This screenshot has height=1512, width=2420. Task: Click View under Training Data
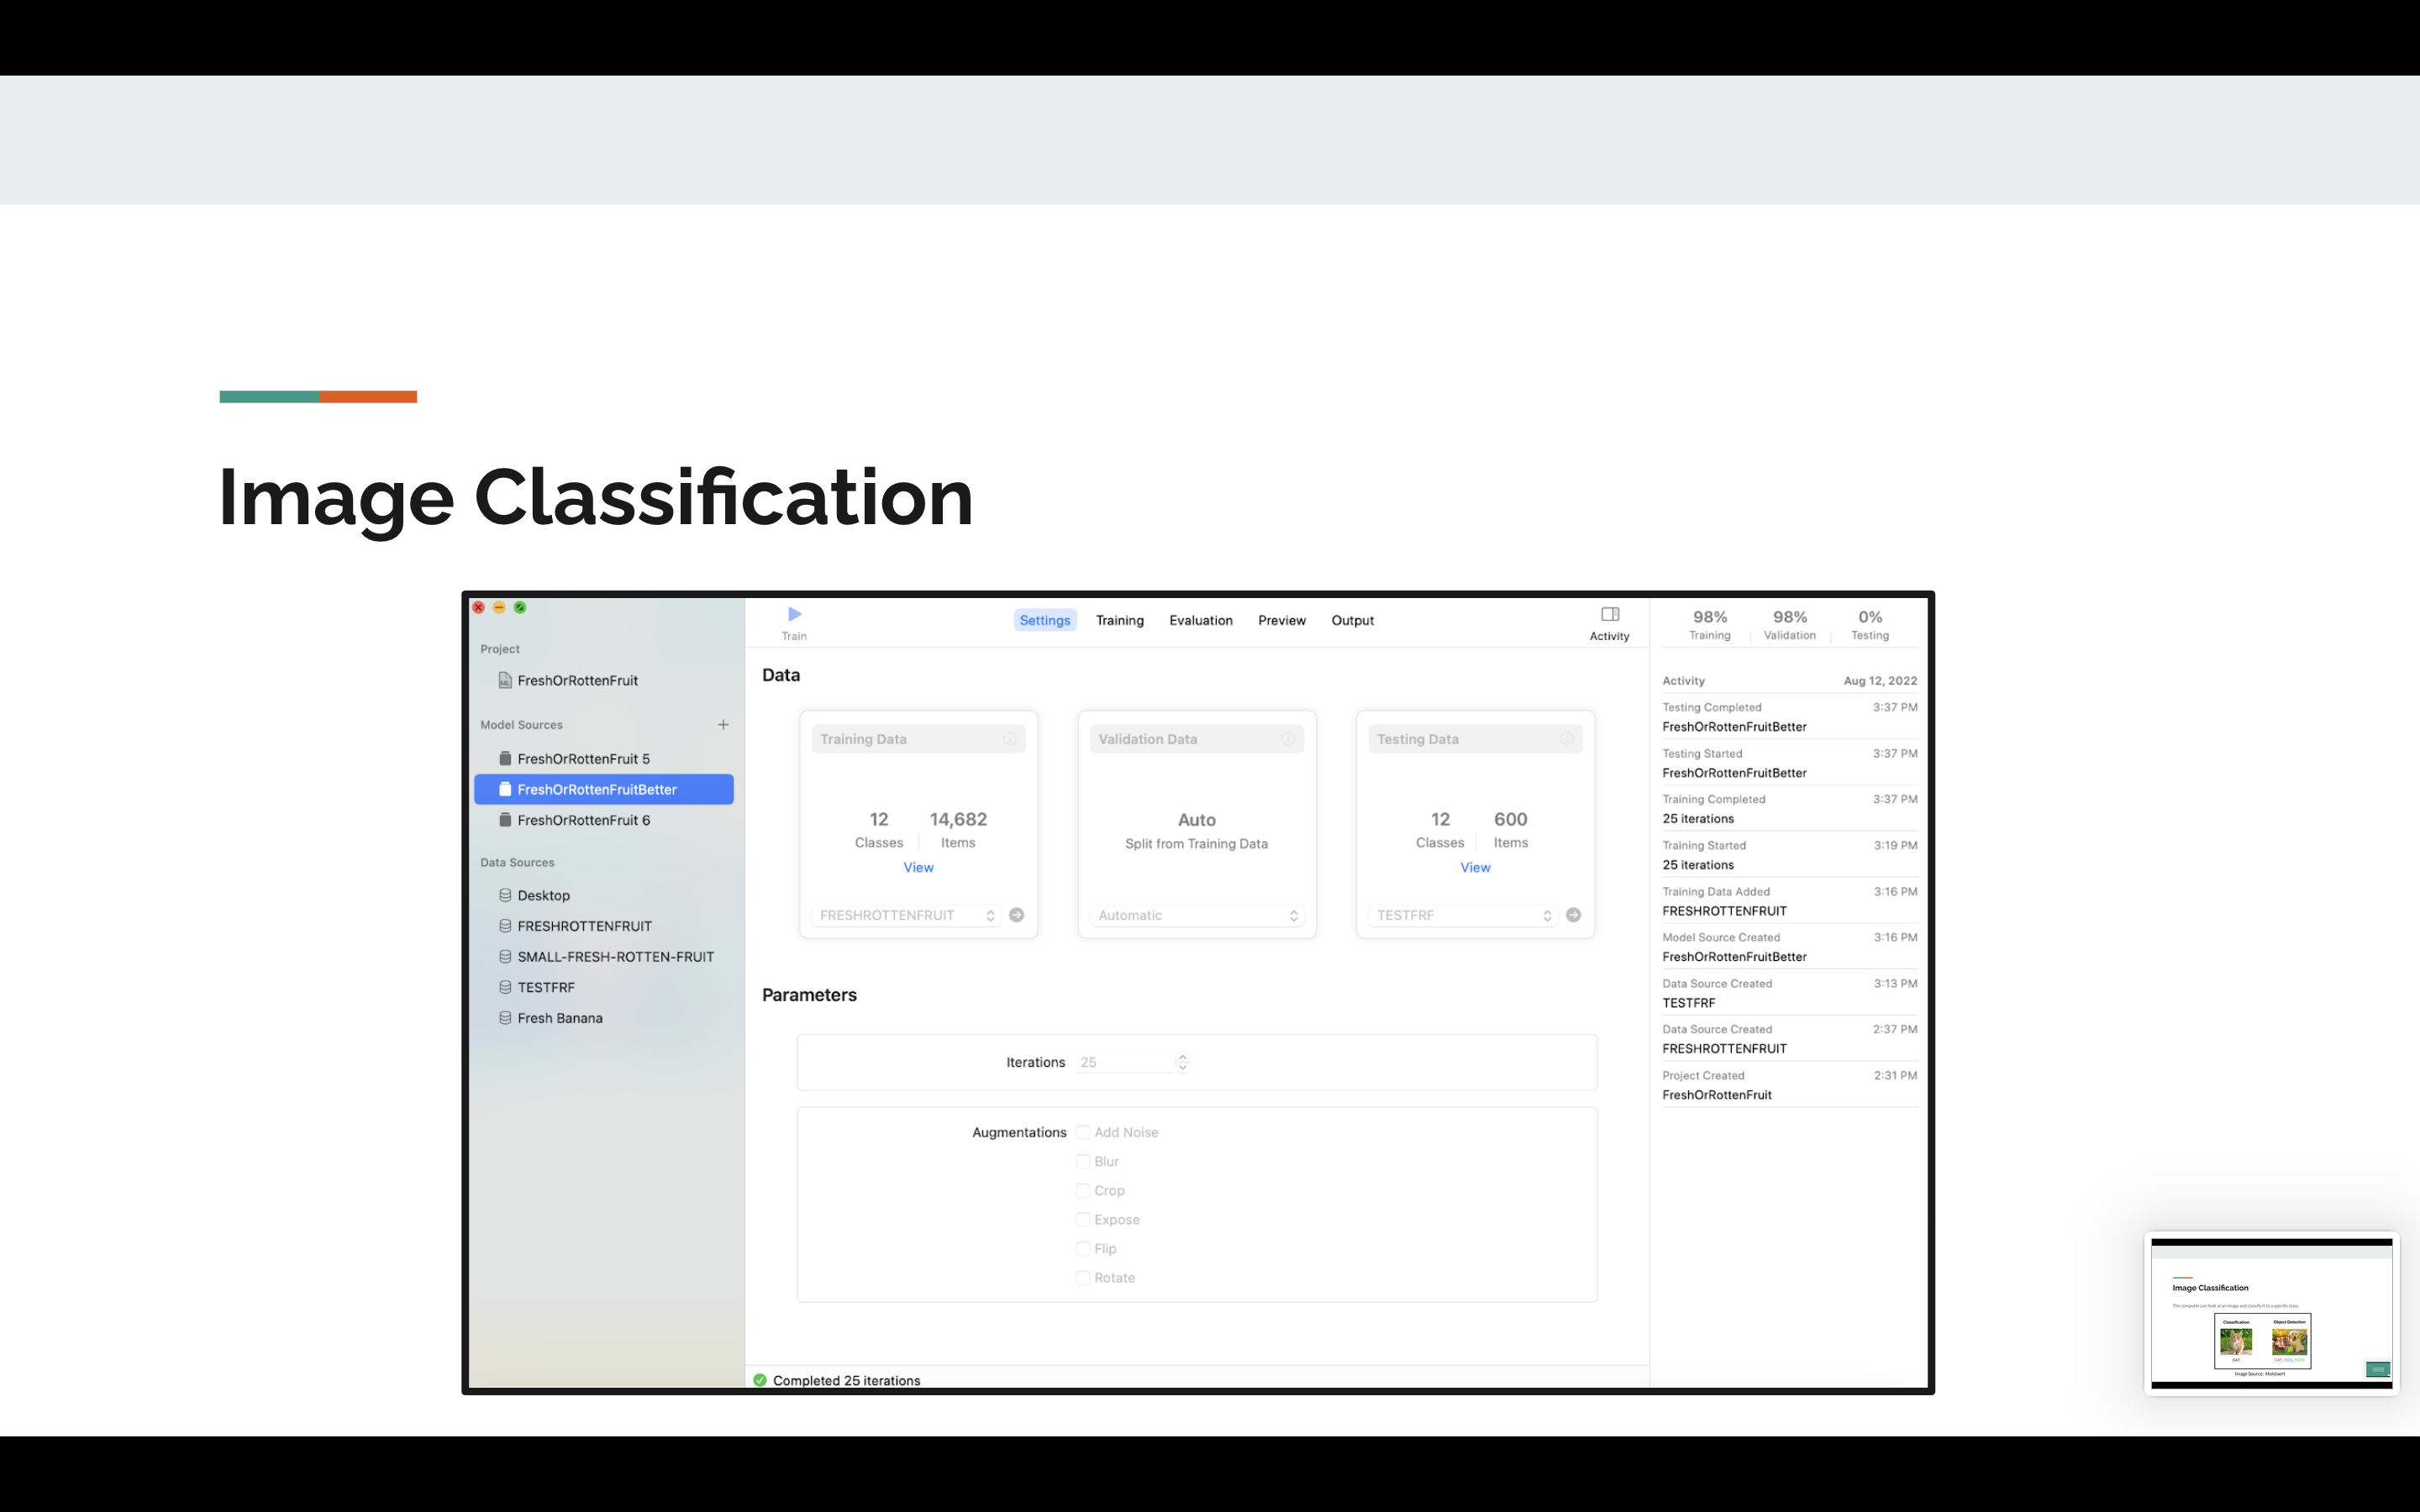click(x=918, y=867)
